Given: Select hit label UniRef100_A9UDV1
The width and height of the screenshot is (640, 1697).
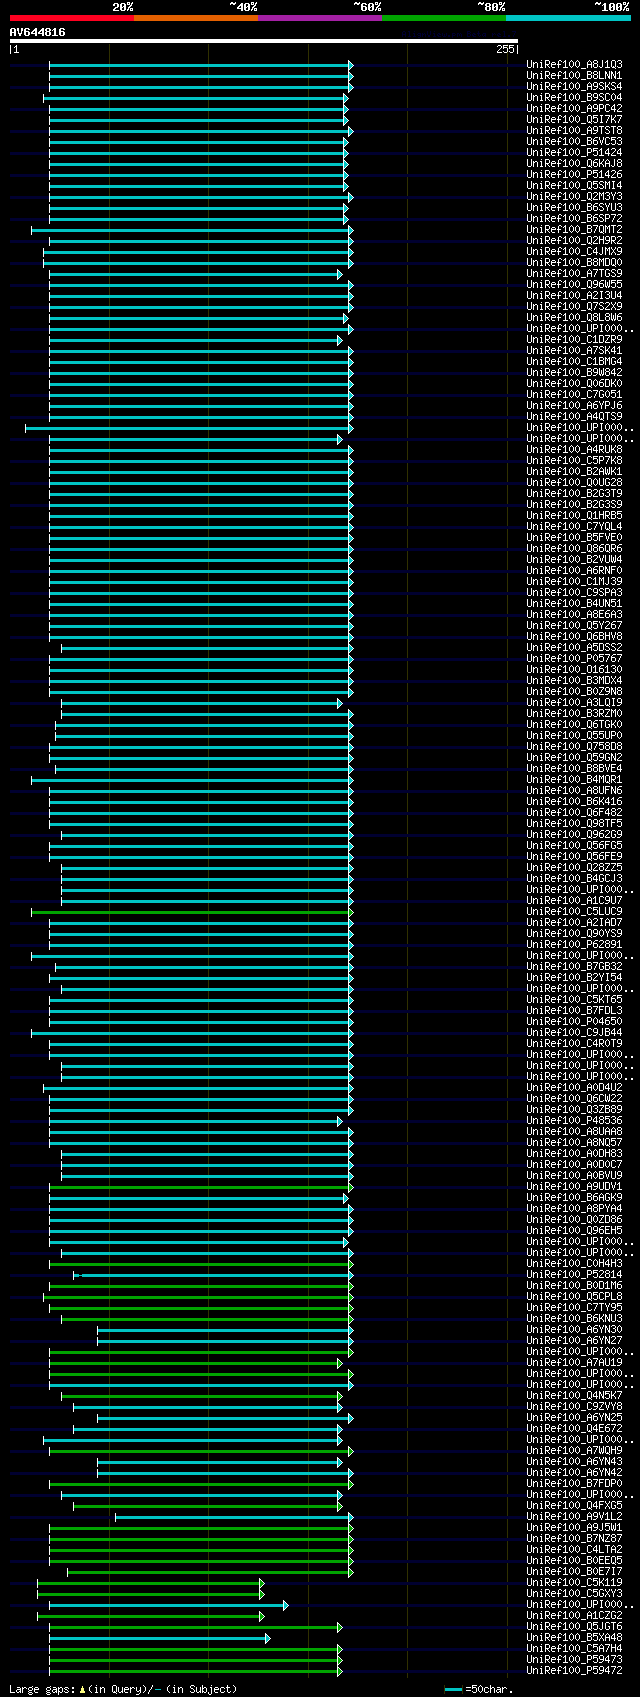Looking at the screenshot, I should 574,1187.
